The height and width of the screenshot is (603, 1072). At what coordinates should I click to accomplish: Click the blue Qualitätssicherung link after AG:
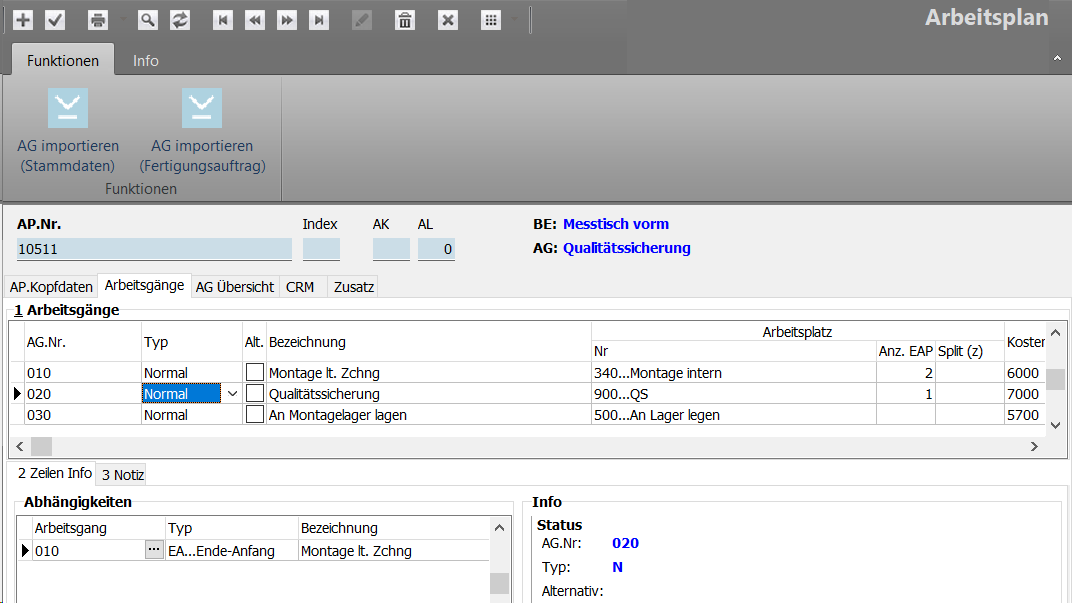point(627,248)
